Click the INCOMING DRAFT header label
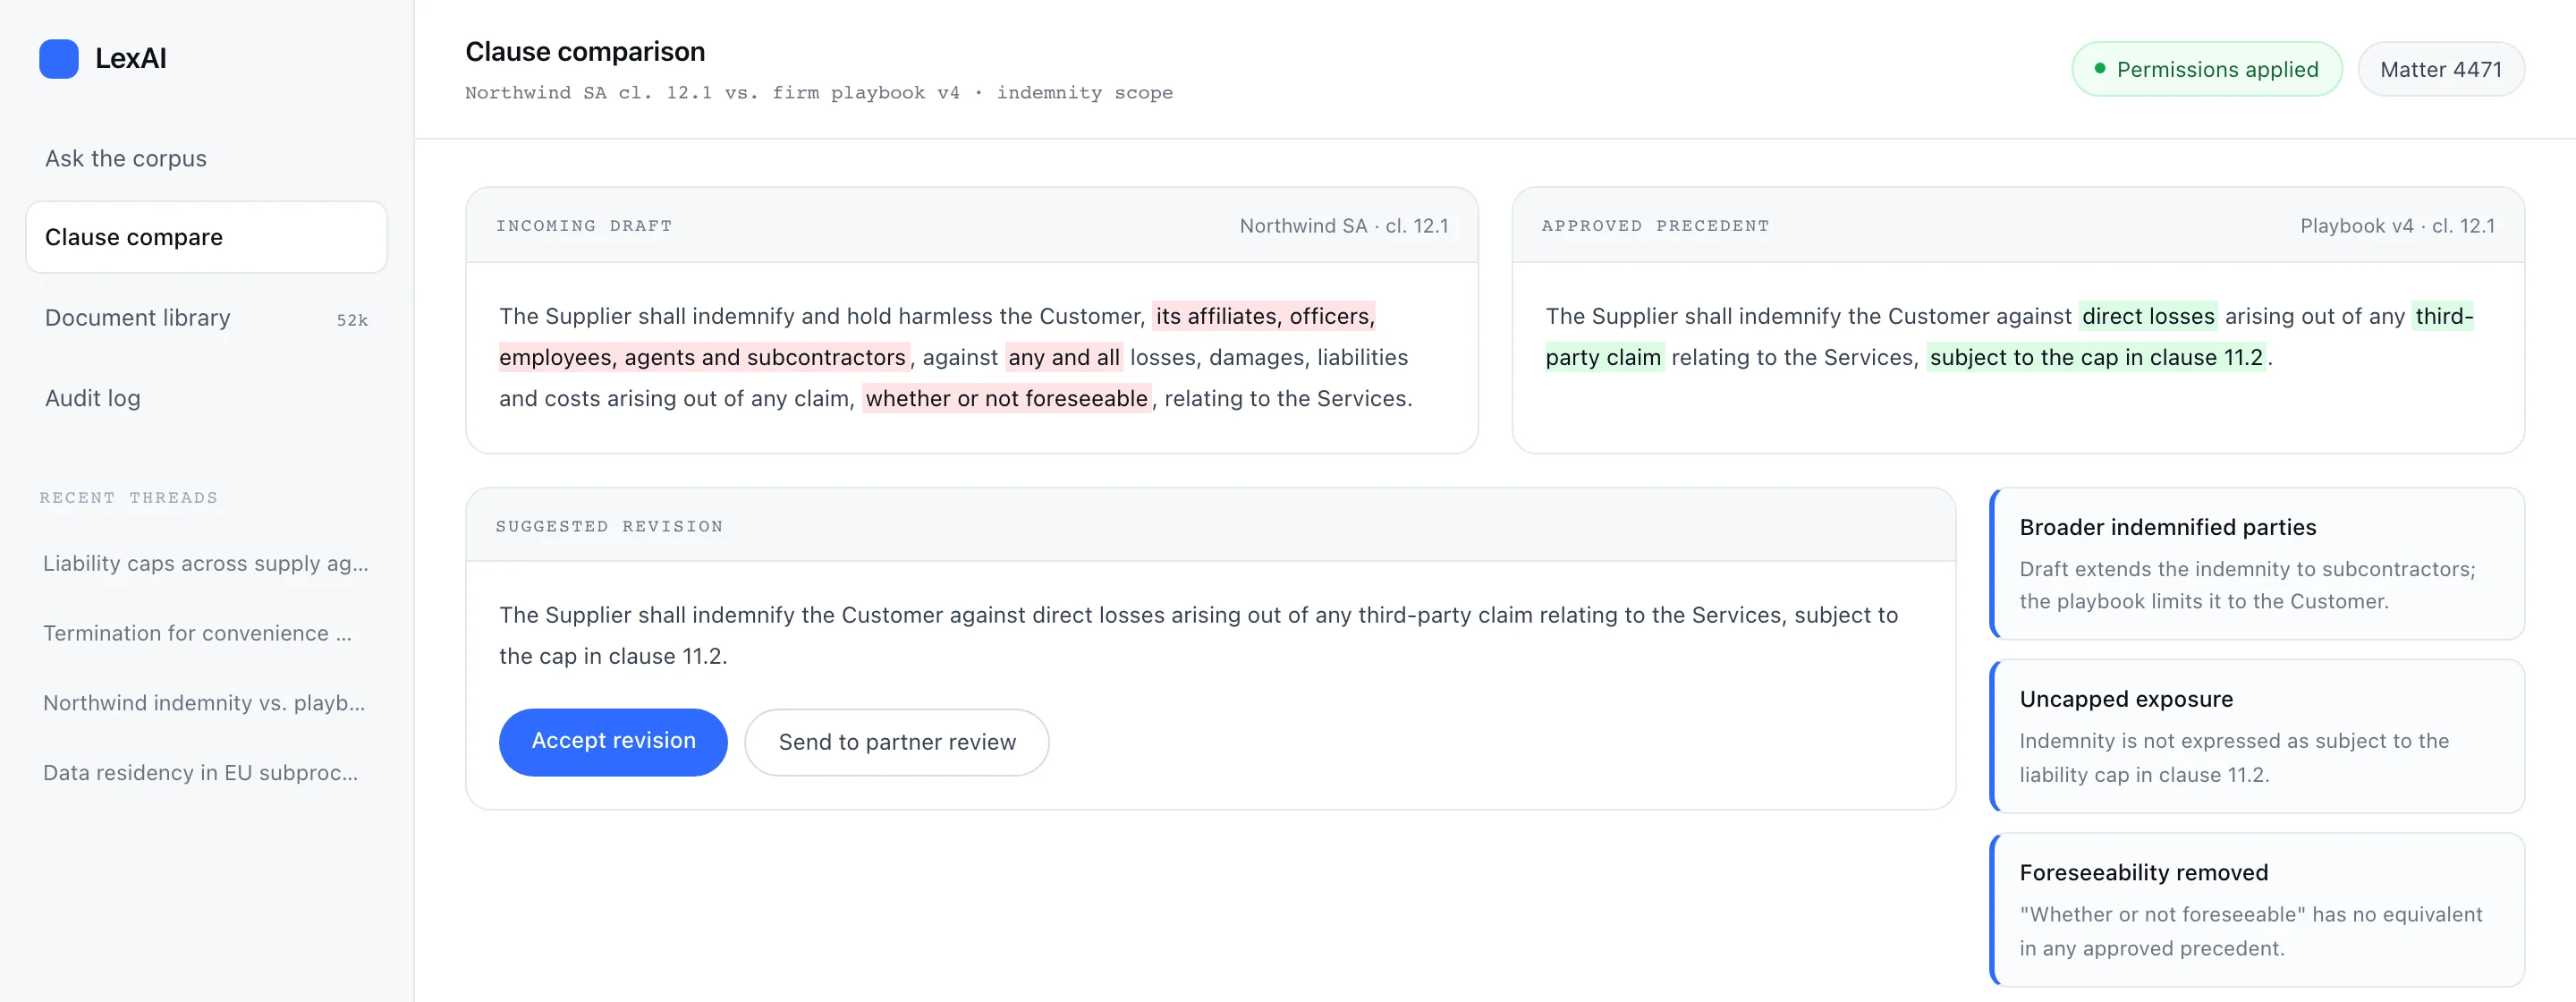This screenshot has height=1002, width=2576. click(x=584, y=226)
